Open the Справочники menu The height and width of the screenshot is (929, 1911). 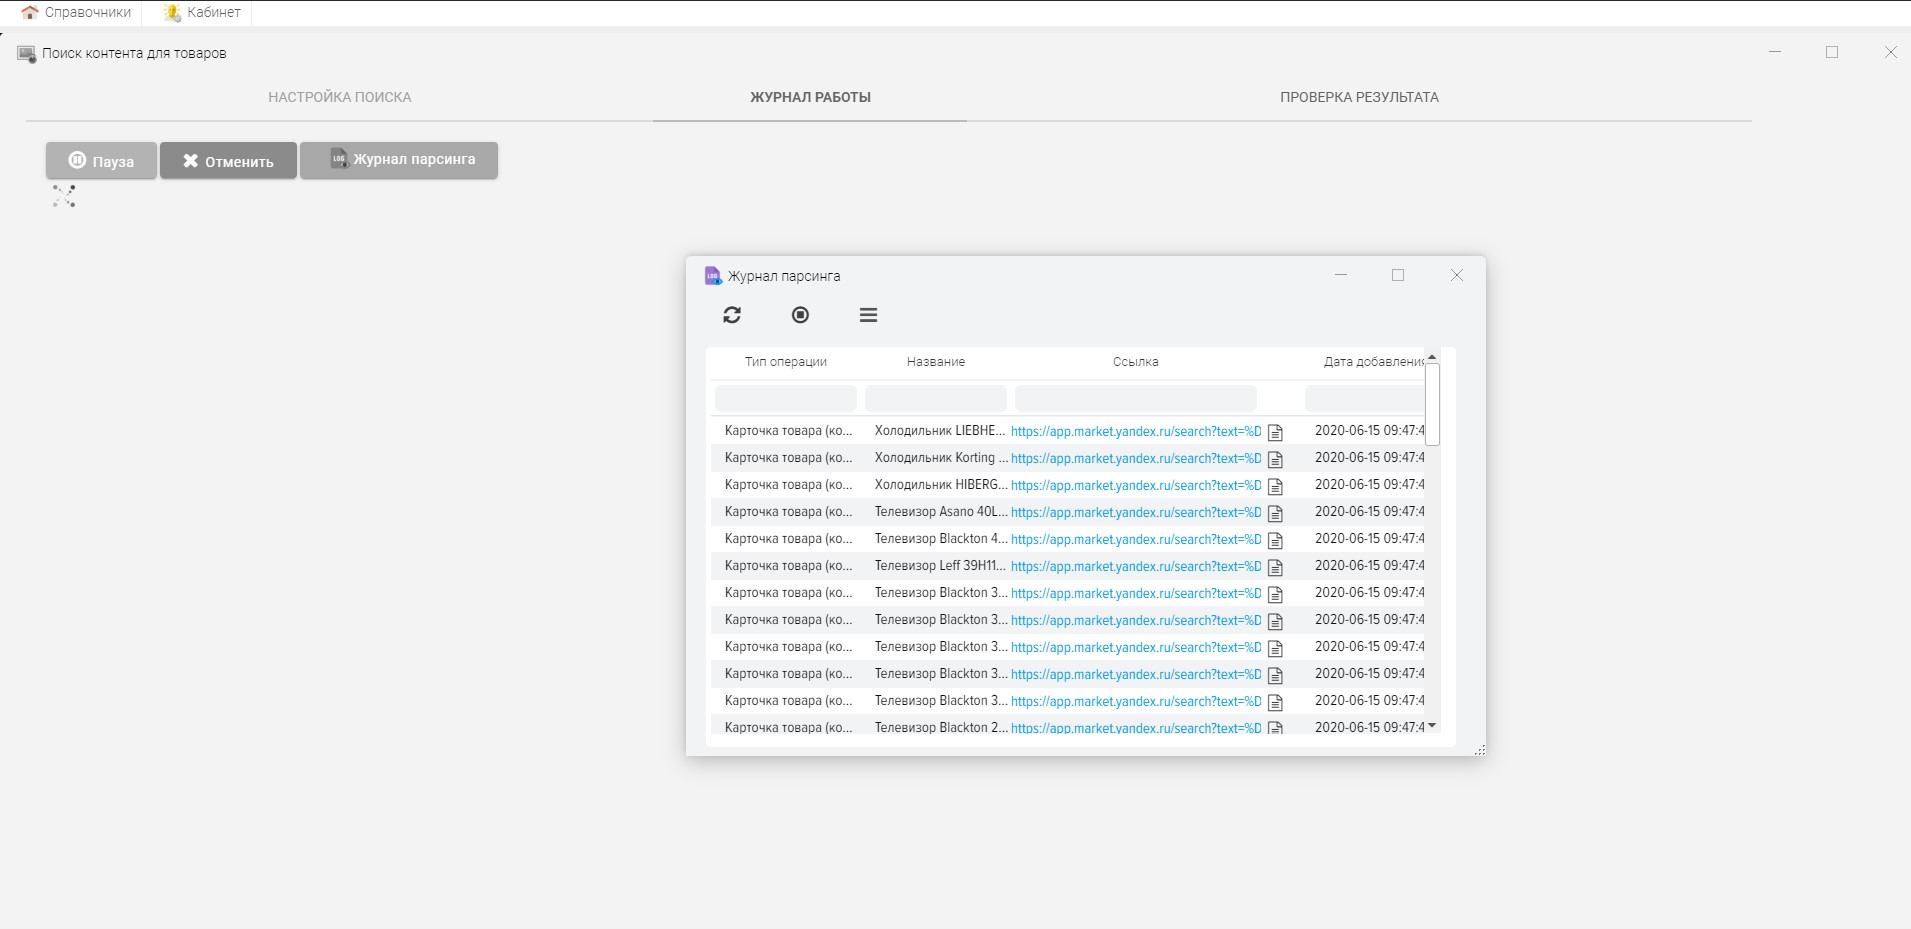point(76,12)
